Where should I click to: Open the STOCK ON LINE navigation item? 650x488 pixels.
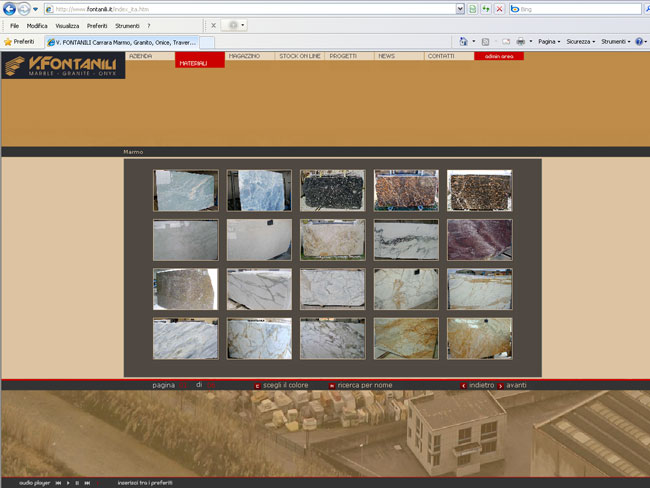(x=300, y=56)
